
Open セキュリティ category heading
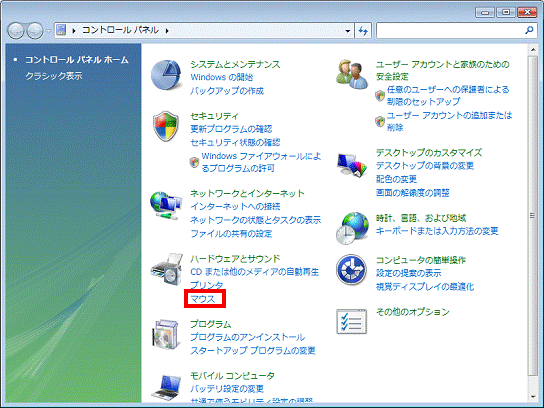[214, 116]
